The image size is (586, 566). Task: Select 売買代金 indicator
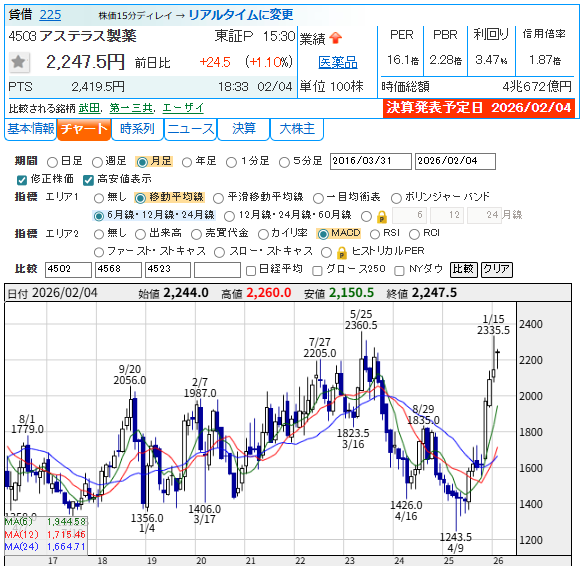click(x=196, y=234)
